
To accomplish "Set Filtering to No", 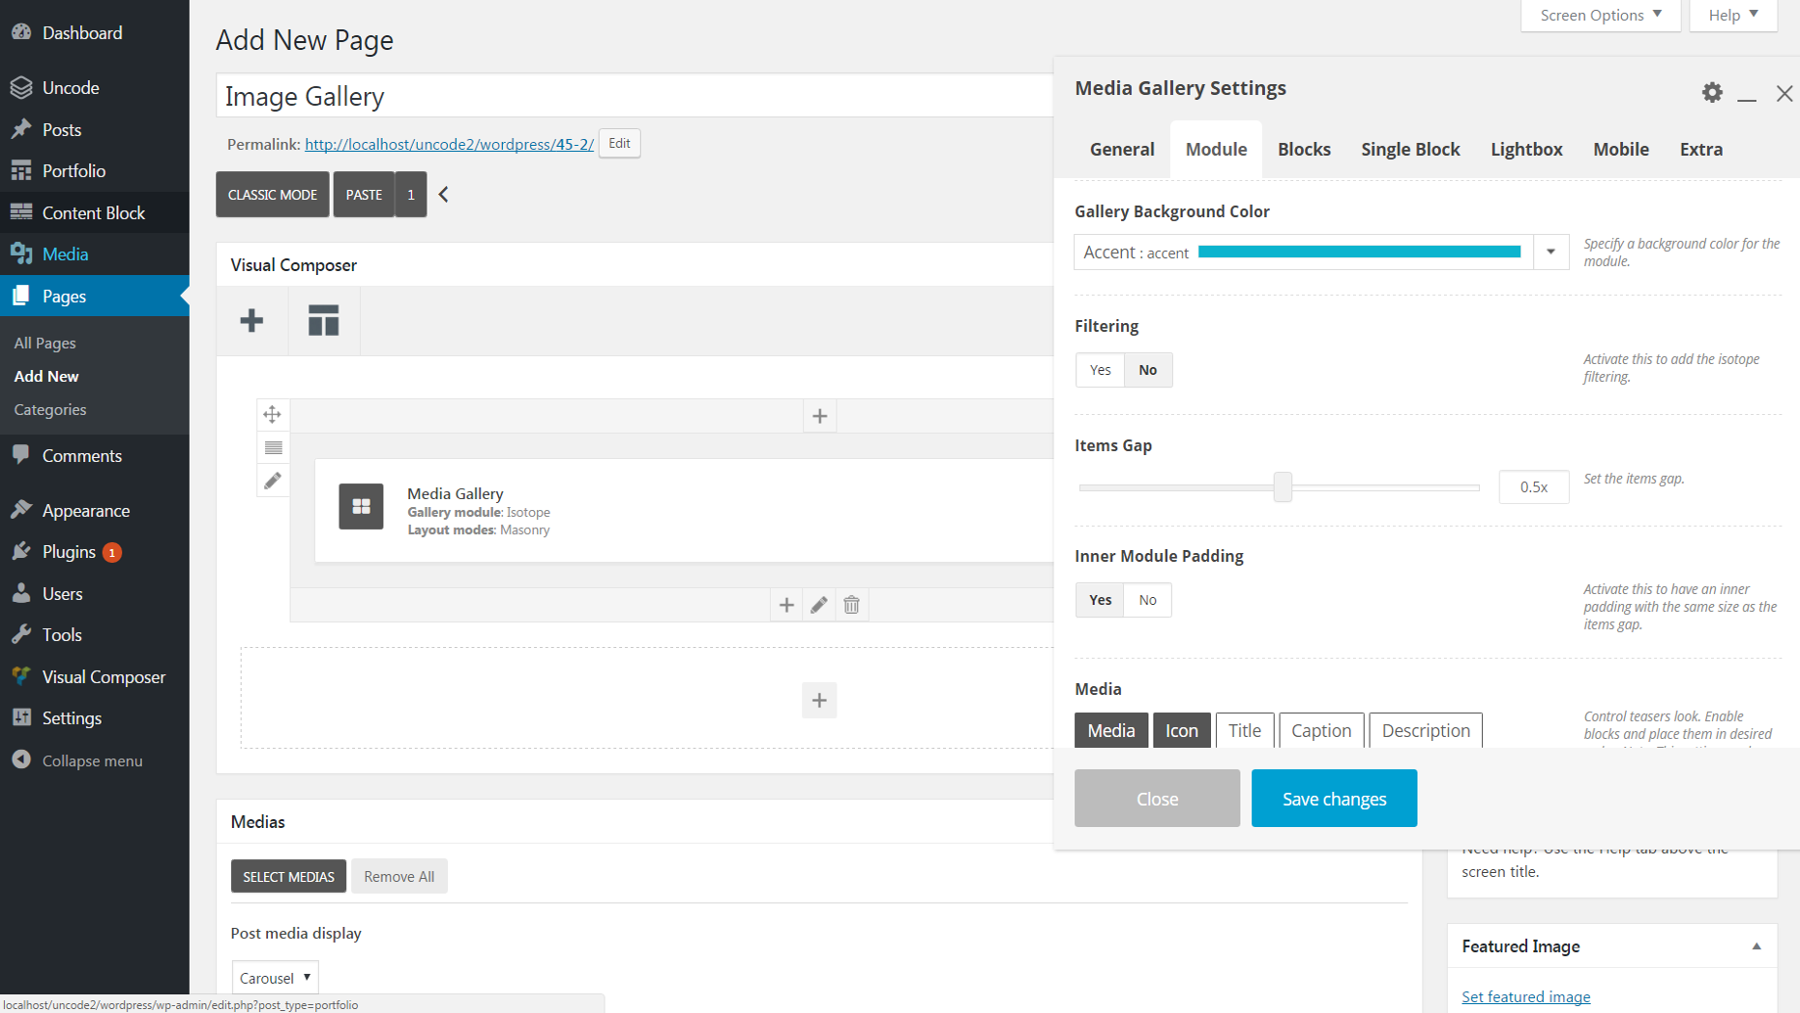I will click(1148, 370).
